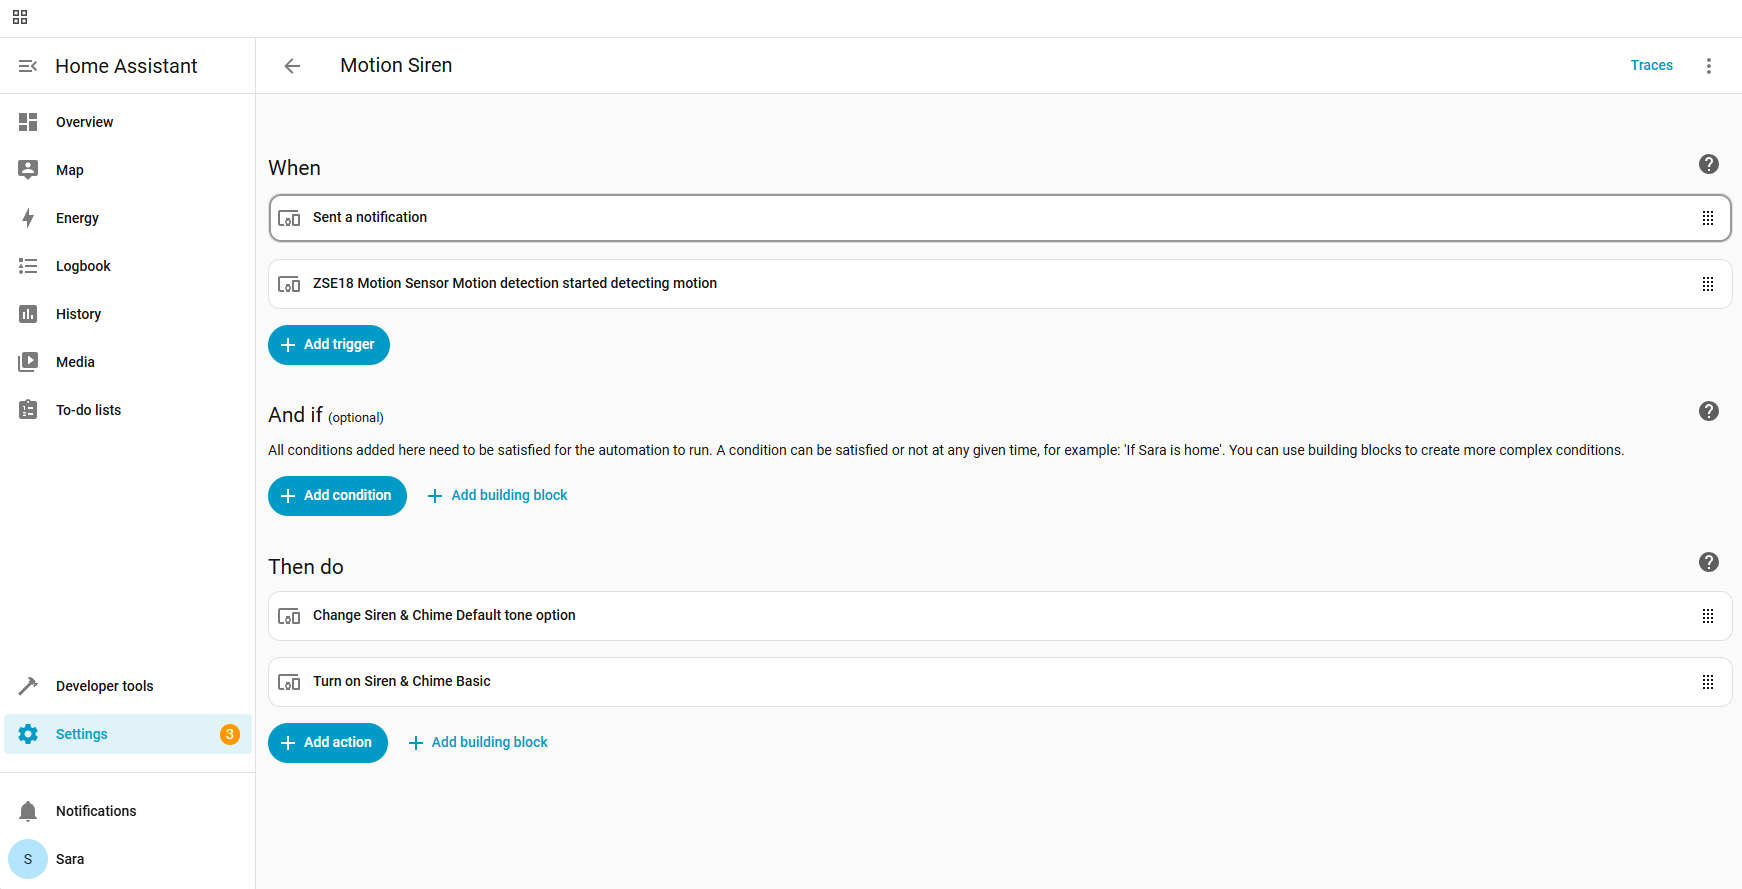Viewport: 1742px width, 889px height.
Task: Click the back arrow beside Motion Siren
Action: click(x=292, y=66)
